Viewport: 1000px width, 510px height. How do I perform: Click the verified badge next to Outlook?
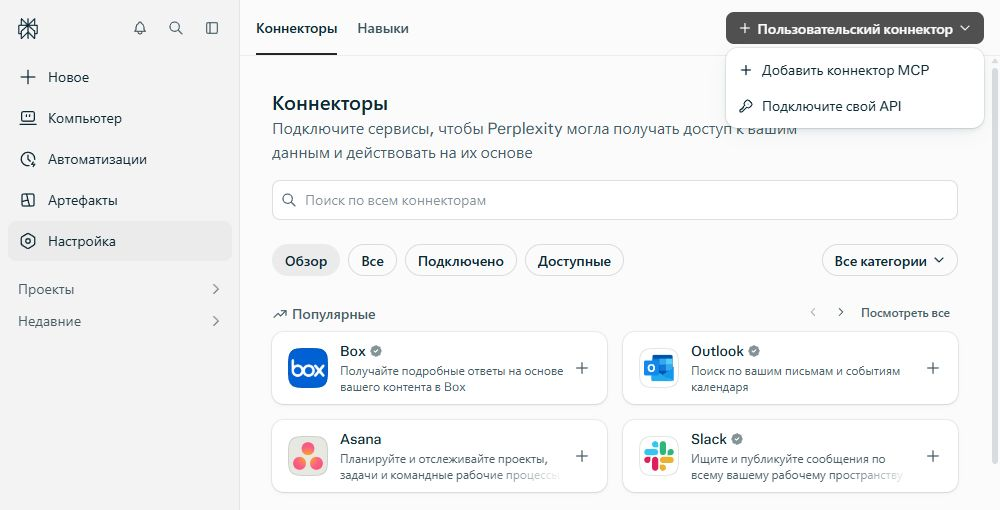pyautogui.click(x=754, y=351)
